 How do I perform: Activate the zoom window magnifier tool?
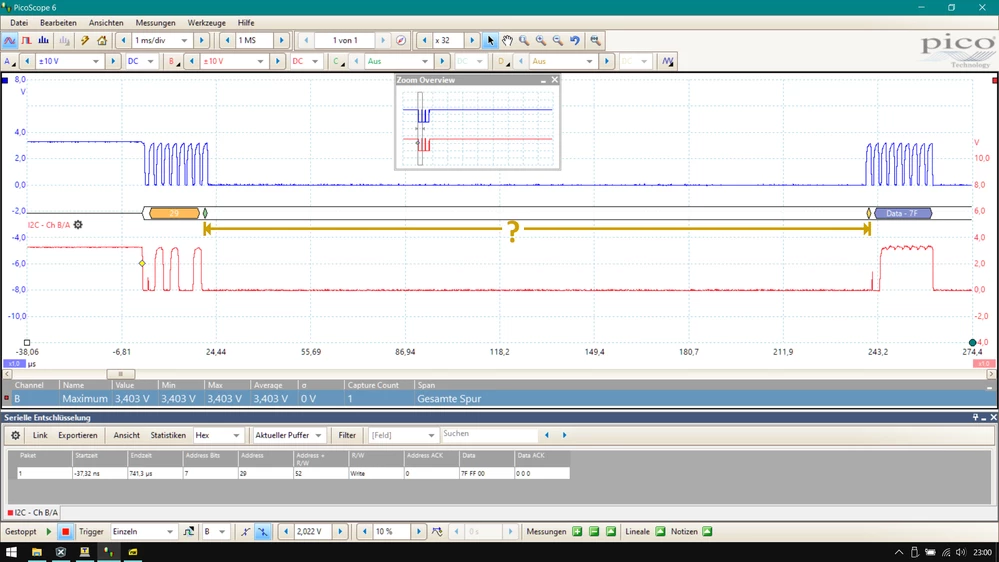(x=524, y=40)
